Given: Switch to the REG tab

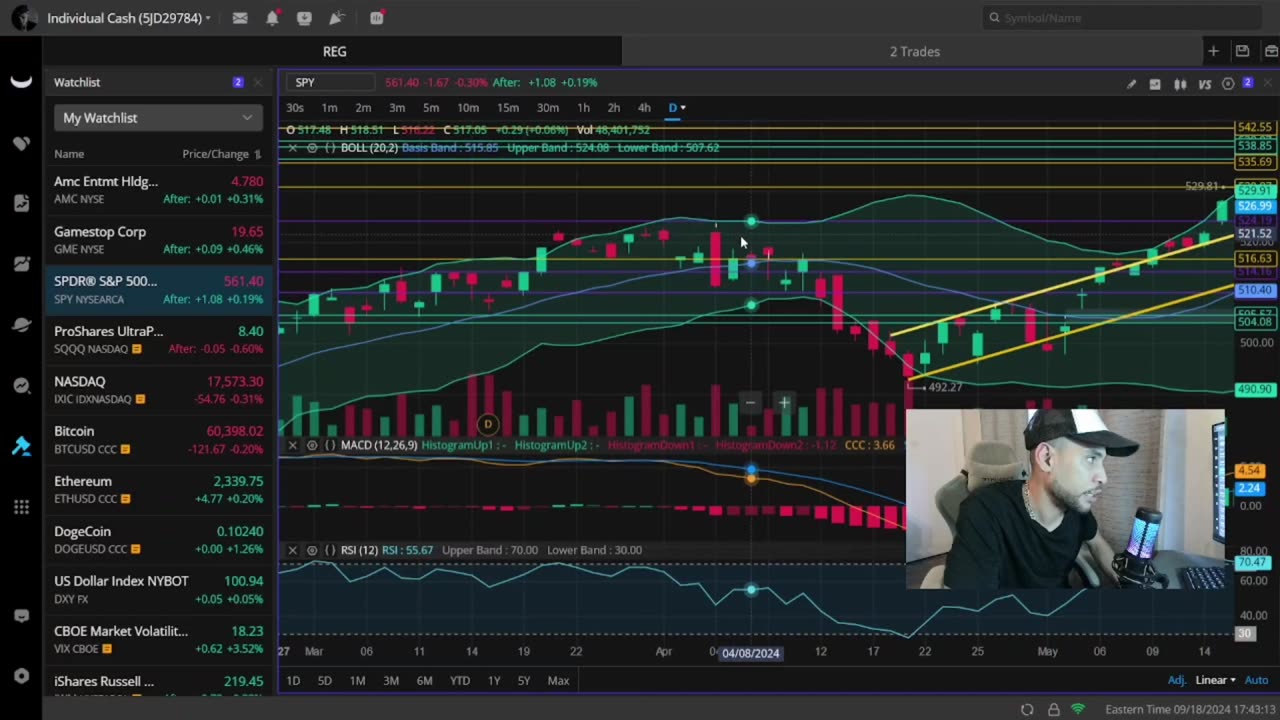Looking at the screenshot, I should pos(334,51).
